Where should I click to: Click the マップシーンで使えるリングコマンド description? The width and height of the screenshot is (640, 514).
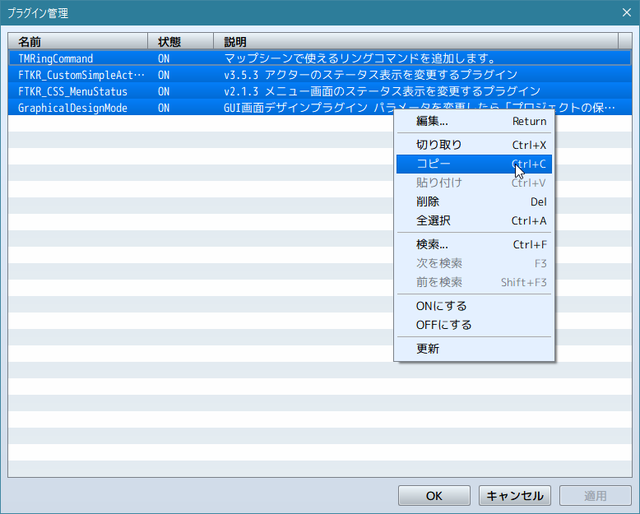pyautogui.click(x=360, y=58)
